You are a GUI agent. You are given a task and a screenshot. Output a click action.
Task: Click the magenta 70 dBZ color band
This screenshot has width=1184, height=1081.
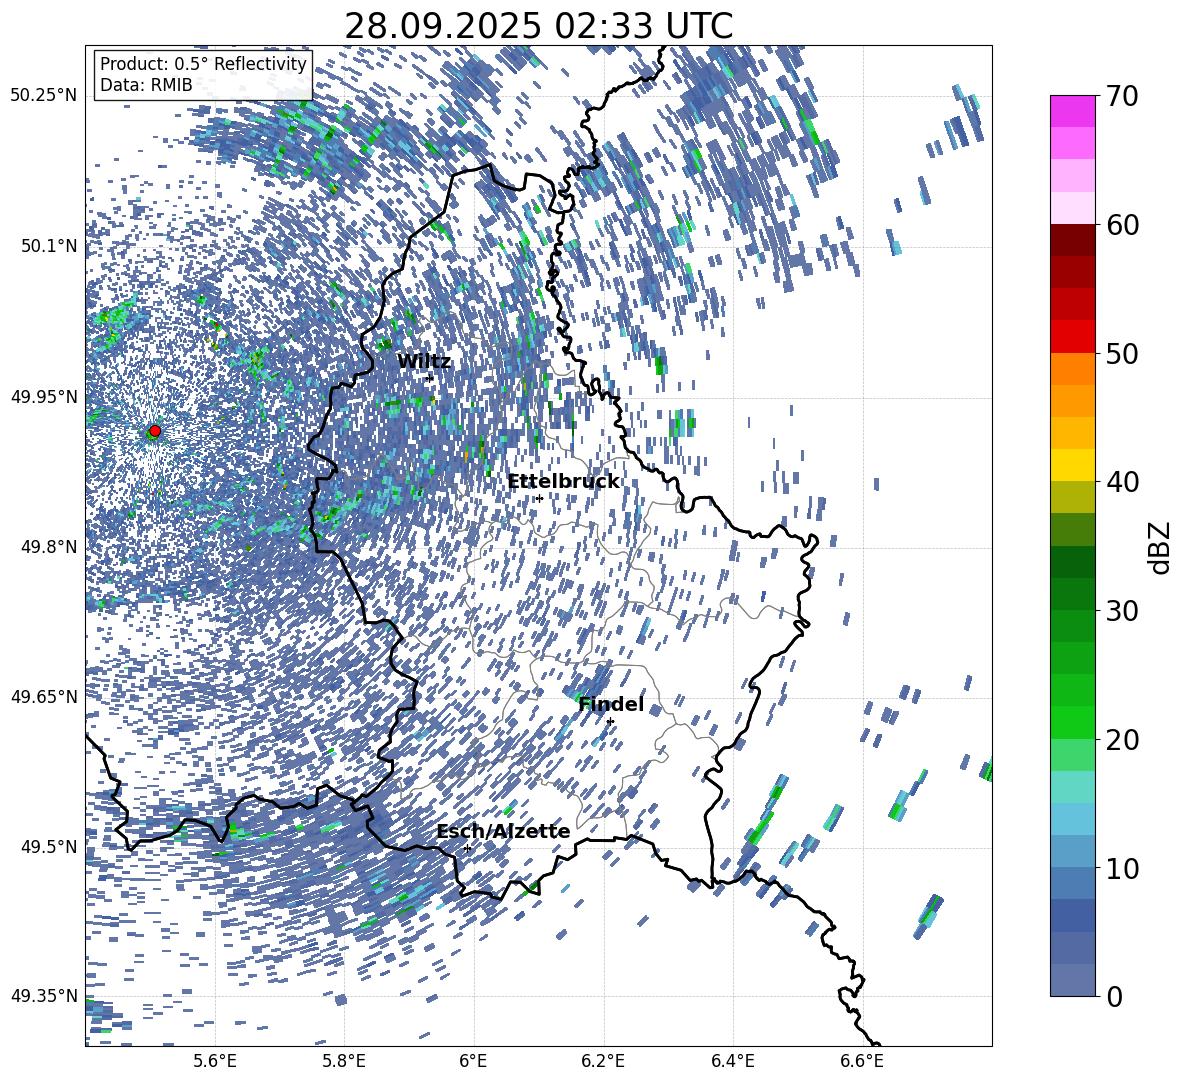1073,111
